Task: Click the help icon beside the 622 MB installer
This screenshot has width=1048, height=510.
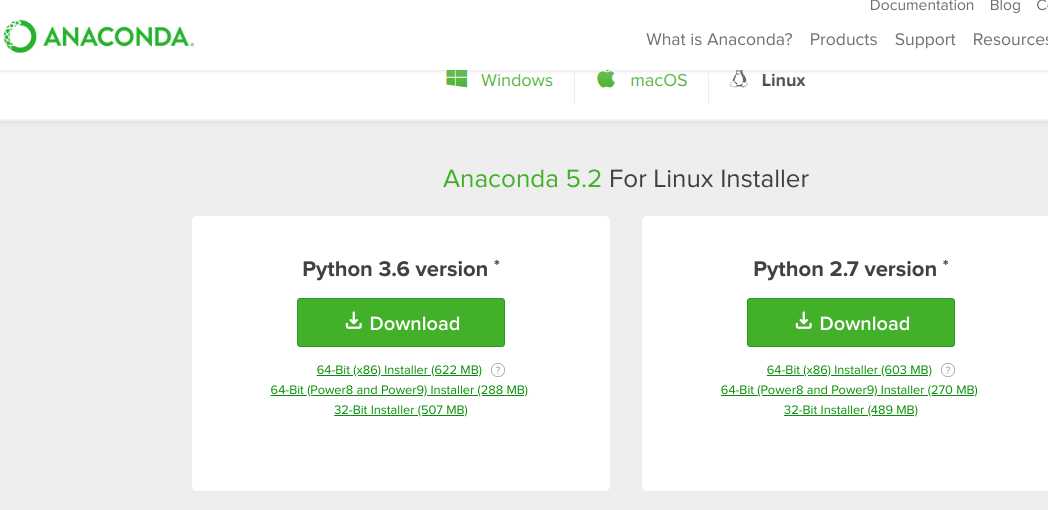Action: point(497,370)
